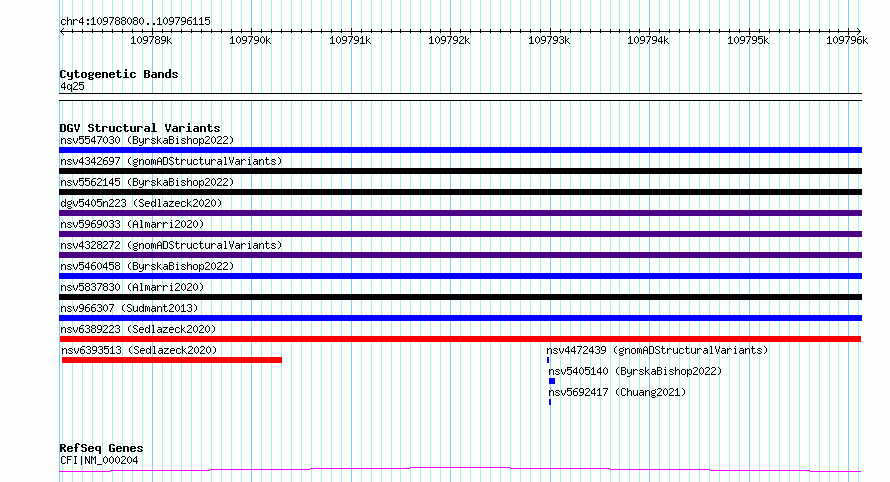The width and height of the screenshot is (890, 482).
Task: Select the tiny blue mark under nsv5692417
Action: (550, 402)
